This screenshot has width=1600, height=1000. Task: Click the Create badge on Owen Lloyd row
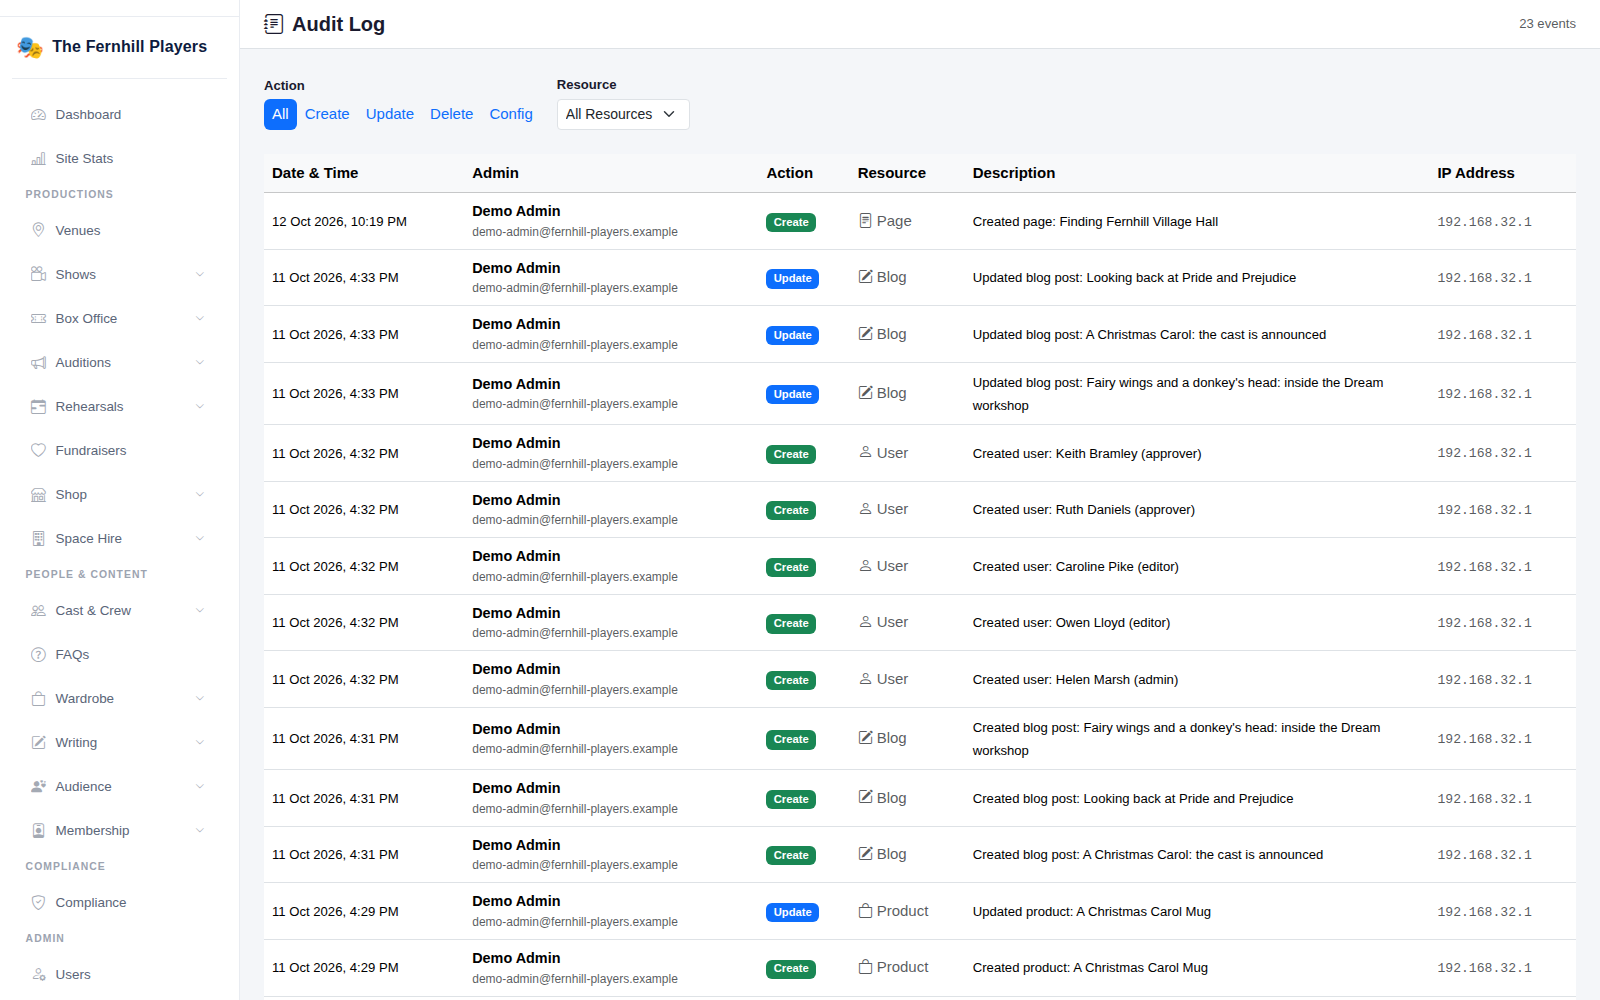click(x=791, y=624)
